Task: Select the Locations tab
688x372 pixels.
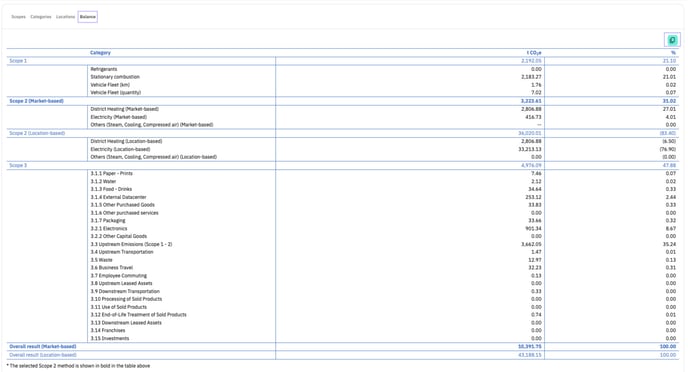Action: pyautogui.click(x=65, y=17)
